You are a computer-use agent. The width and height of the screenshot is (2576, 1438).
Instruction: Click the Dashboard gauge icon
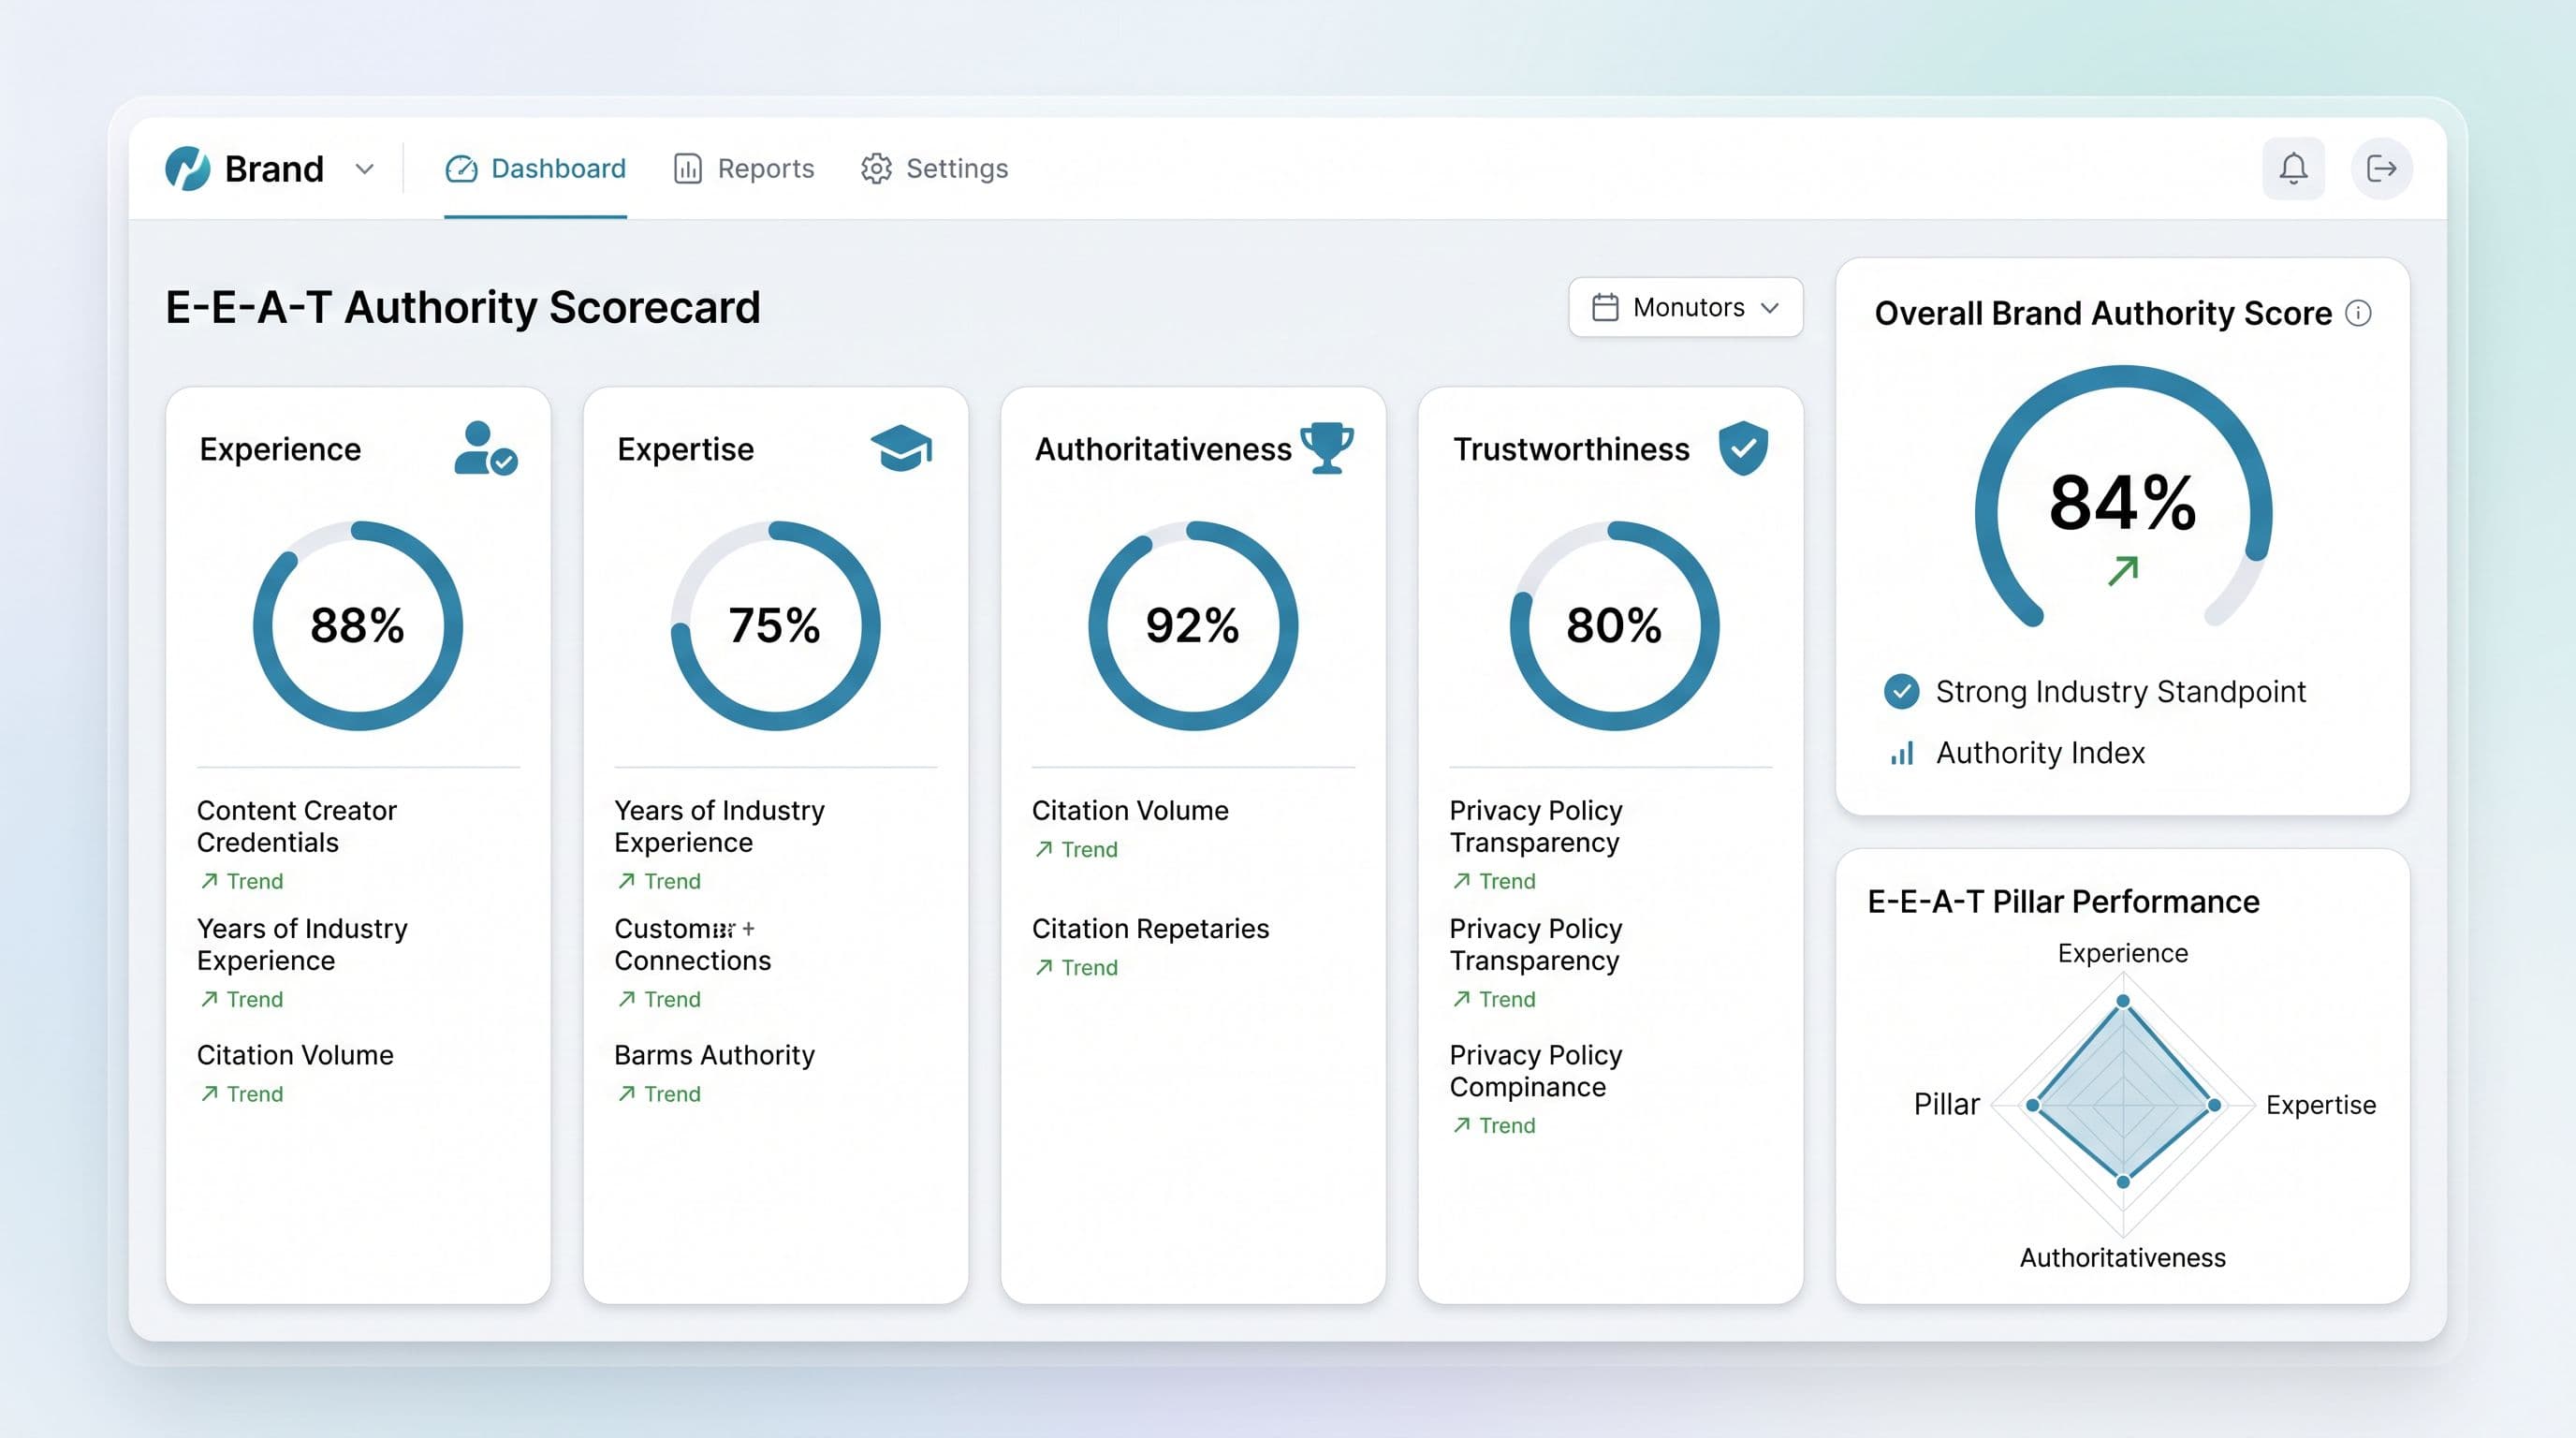point(461,169)
